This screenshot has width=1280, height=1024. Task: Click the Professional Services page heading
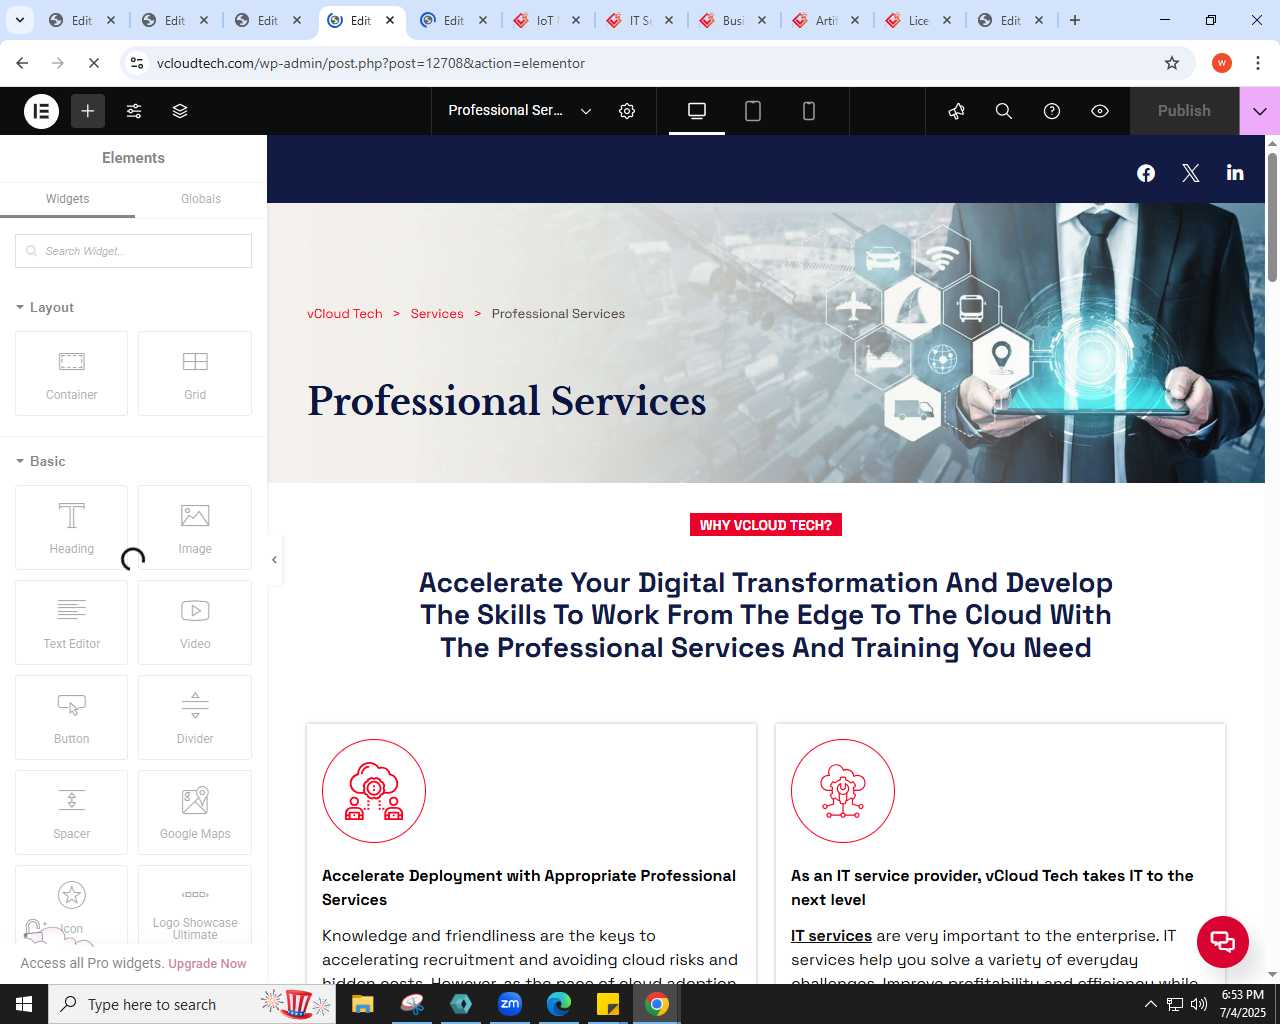[507, 401]
